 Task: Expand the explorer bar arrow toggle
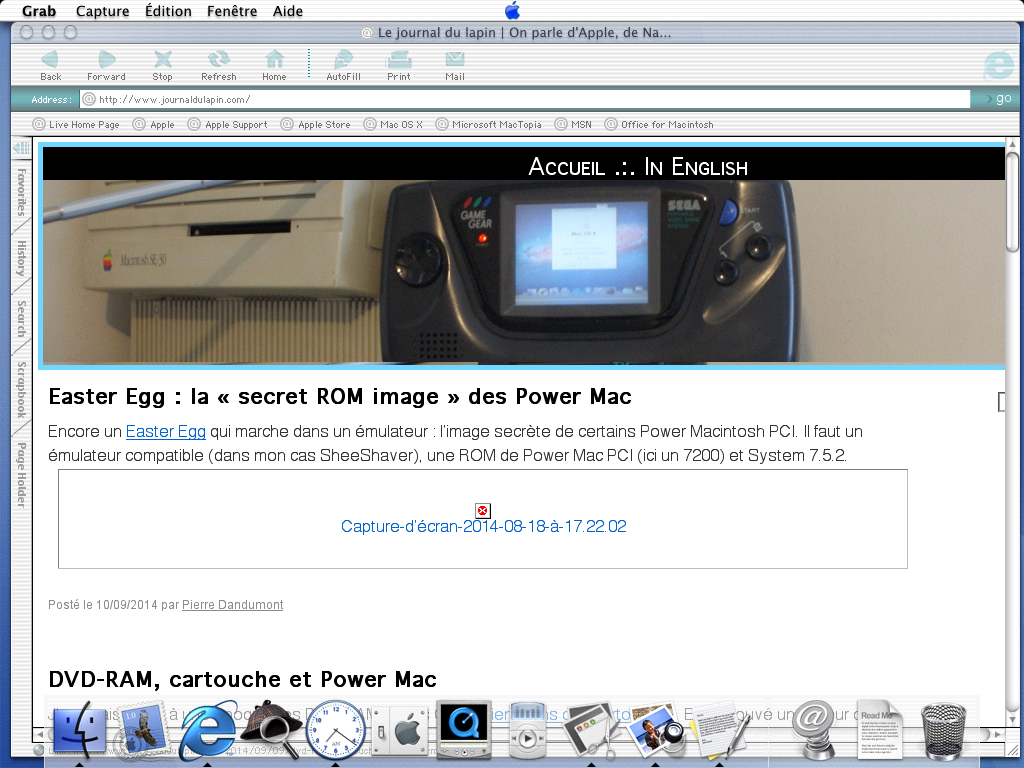click(x=22, y=148)
